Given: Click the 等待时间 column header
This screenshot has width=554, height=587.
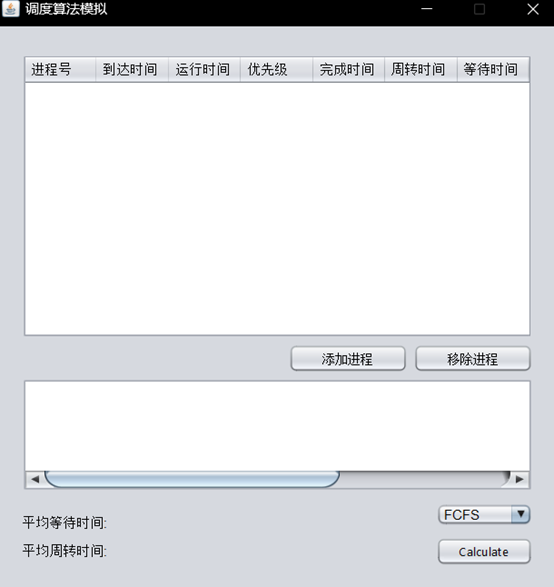Looking at the screenshot, I should 493,70.
